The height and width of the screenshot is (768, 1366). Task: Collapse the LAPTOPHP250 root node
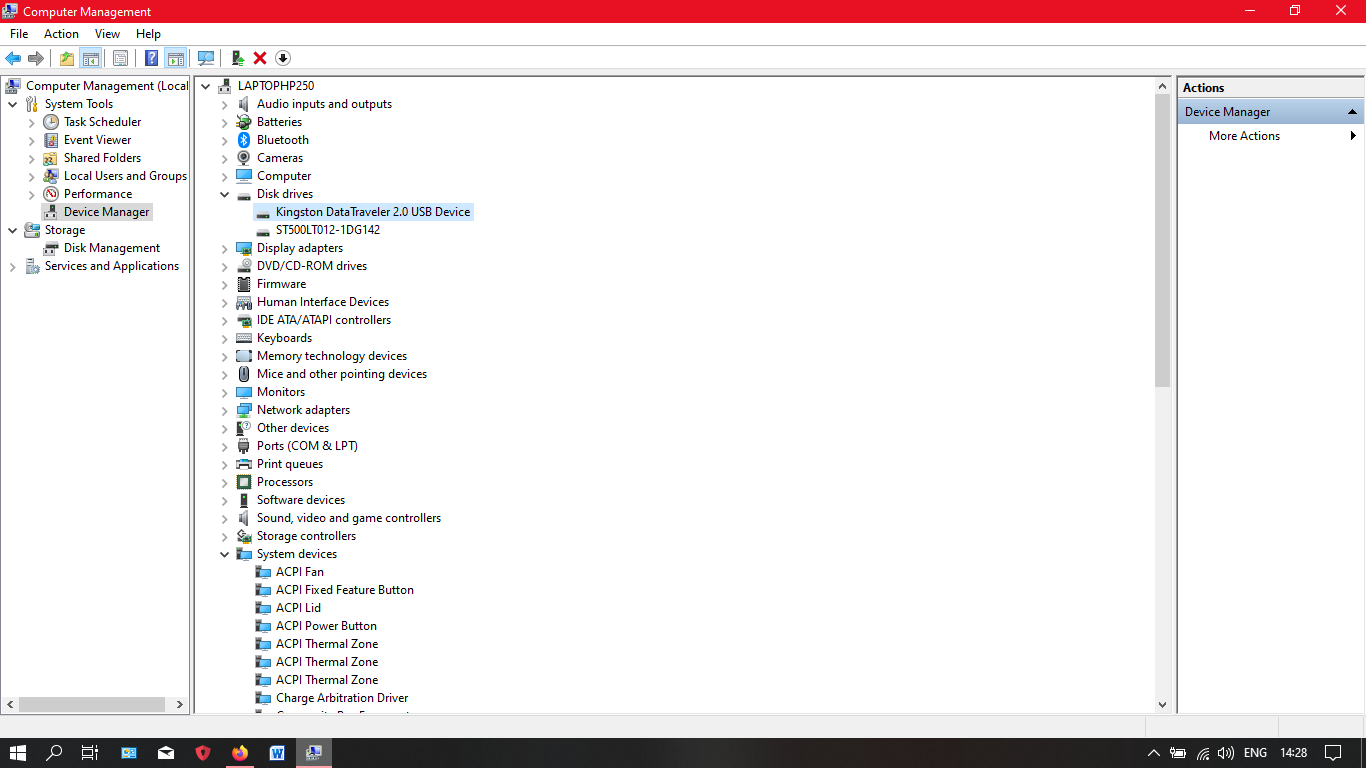(206, 86)
